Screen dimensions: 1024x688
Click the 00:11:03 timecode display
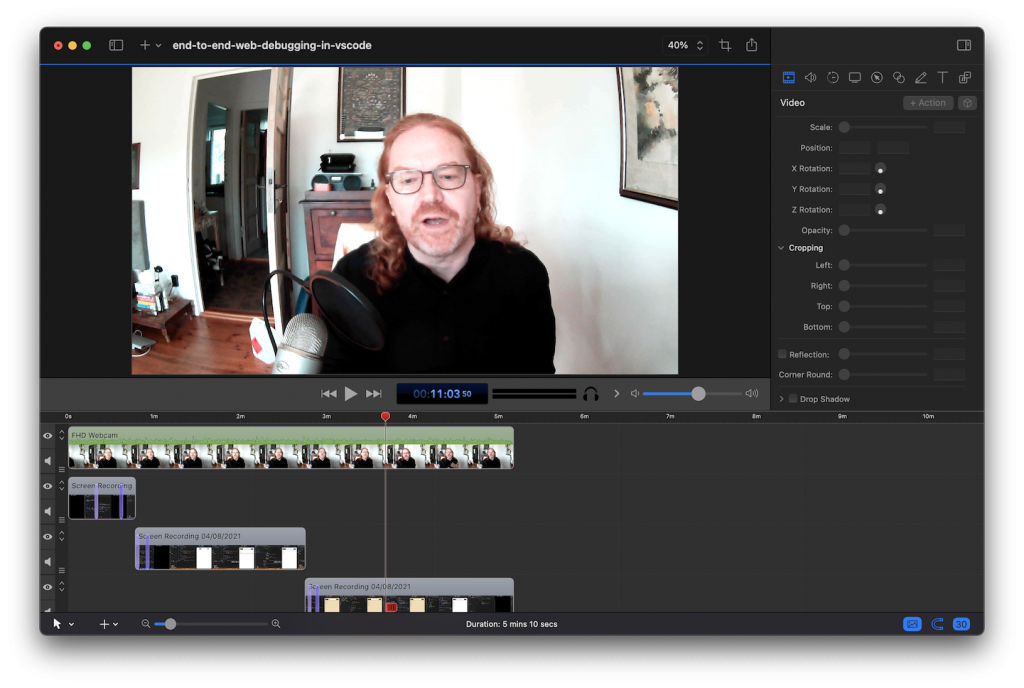coord(442,394)
